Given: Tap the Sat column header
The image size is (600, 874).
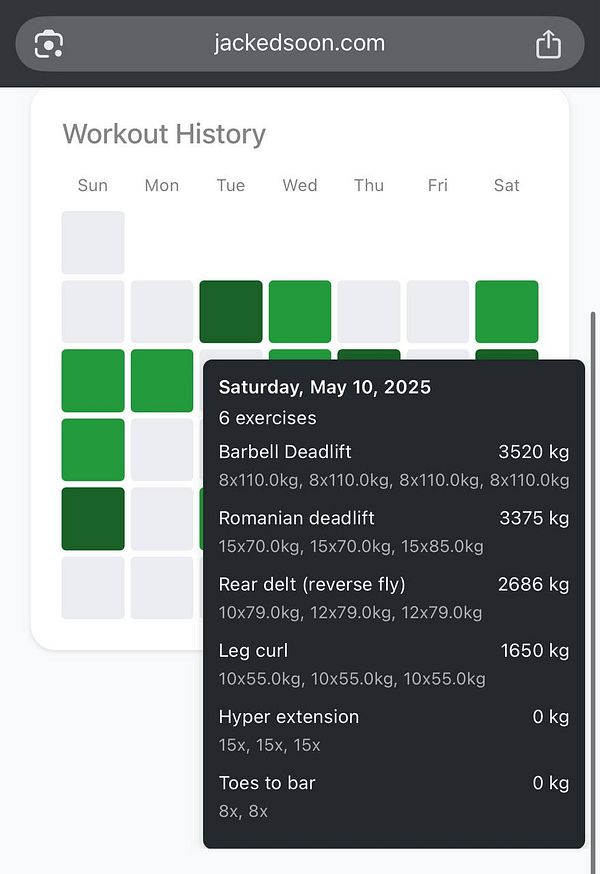Looking at the screenshot, I should 506,185.
